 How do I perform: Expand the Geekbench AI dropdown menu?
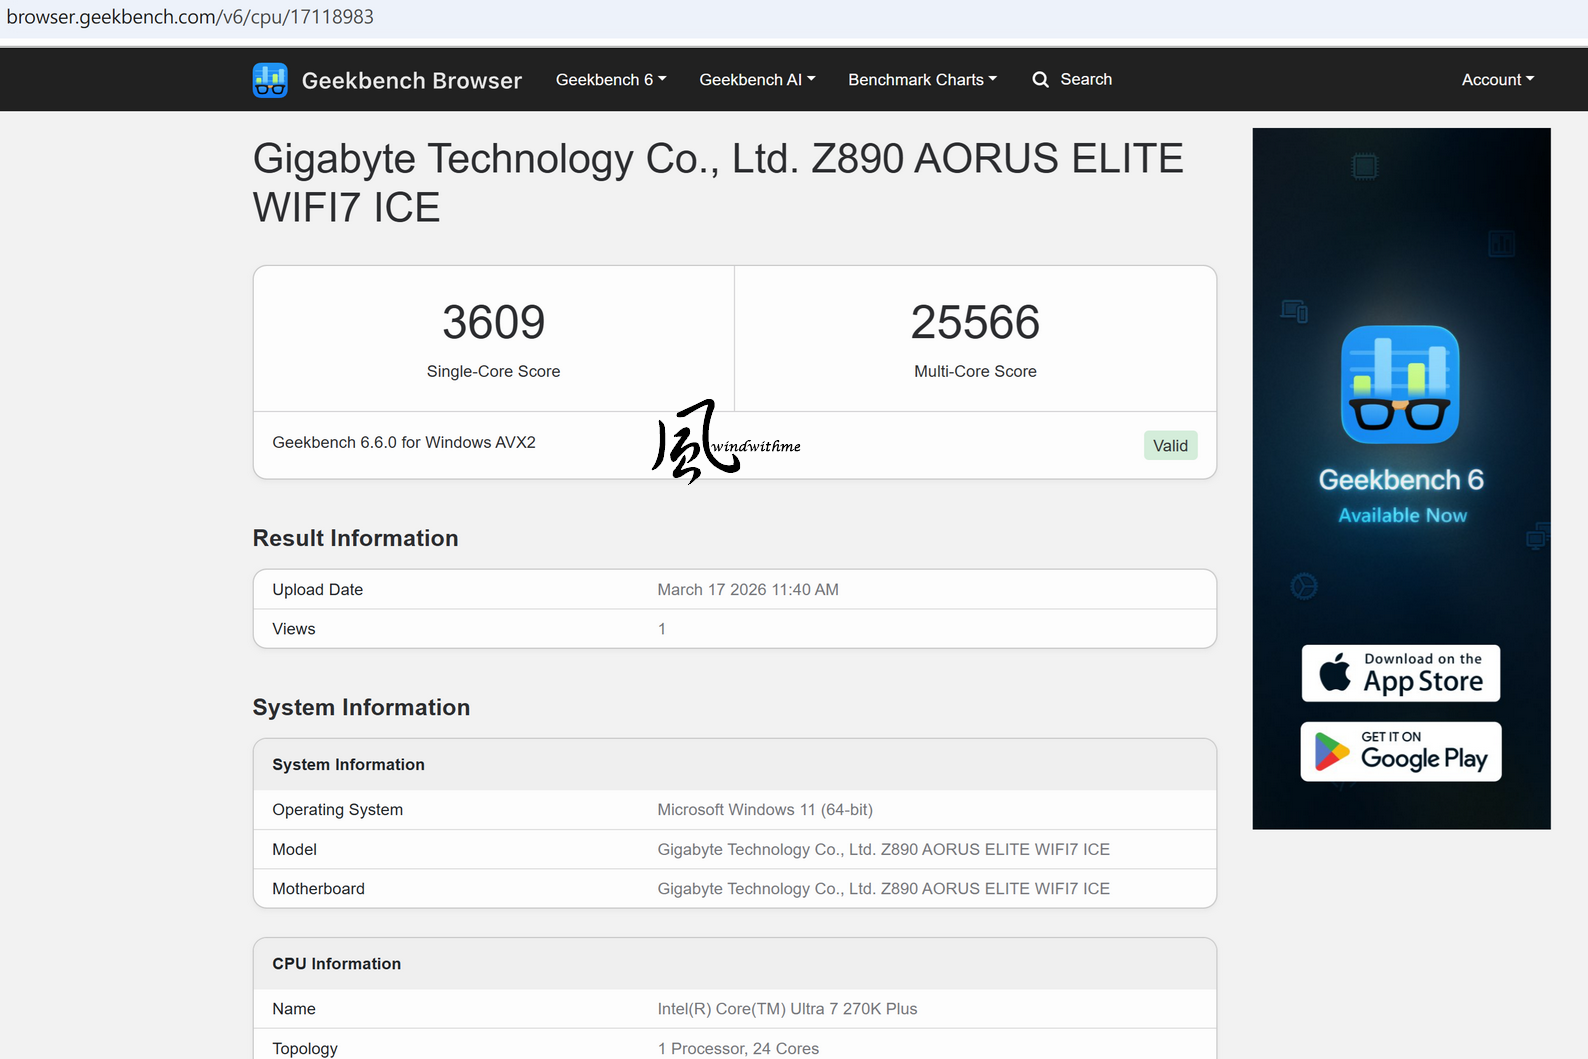pos(757,80)
